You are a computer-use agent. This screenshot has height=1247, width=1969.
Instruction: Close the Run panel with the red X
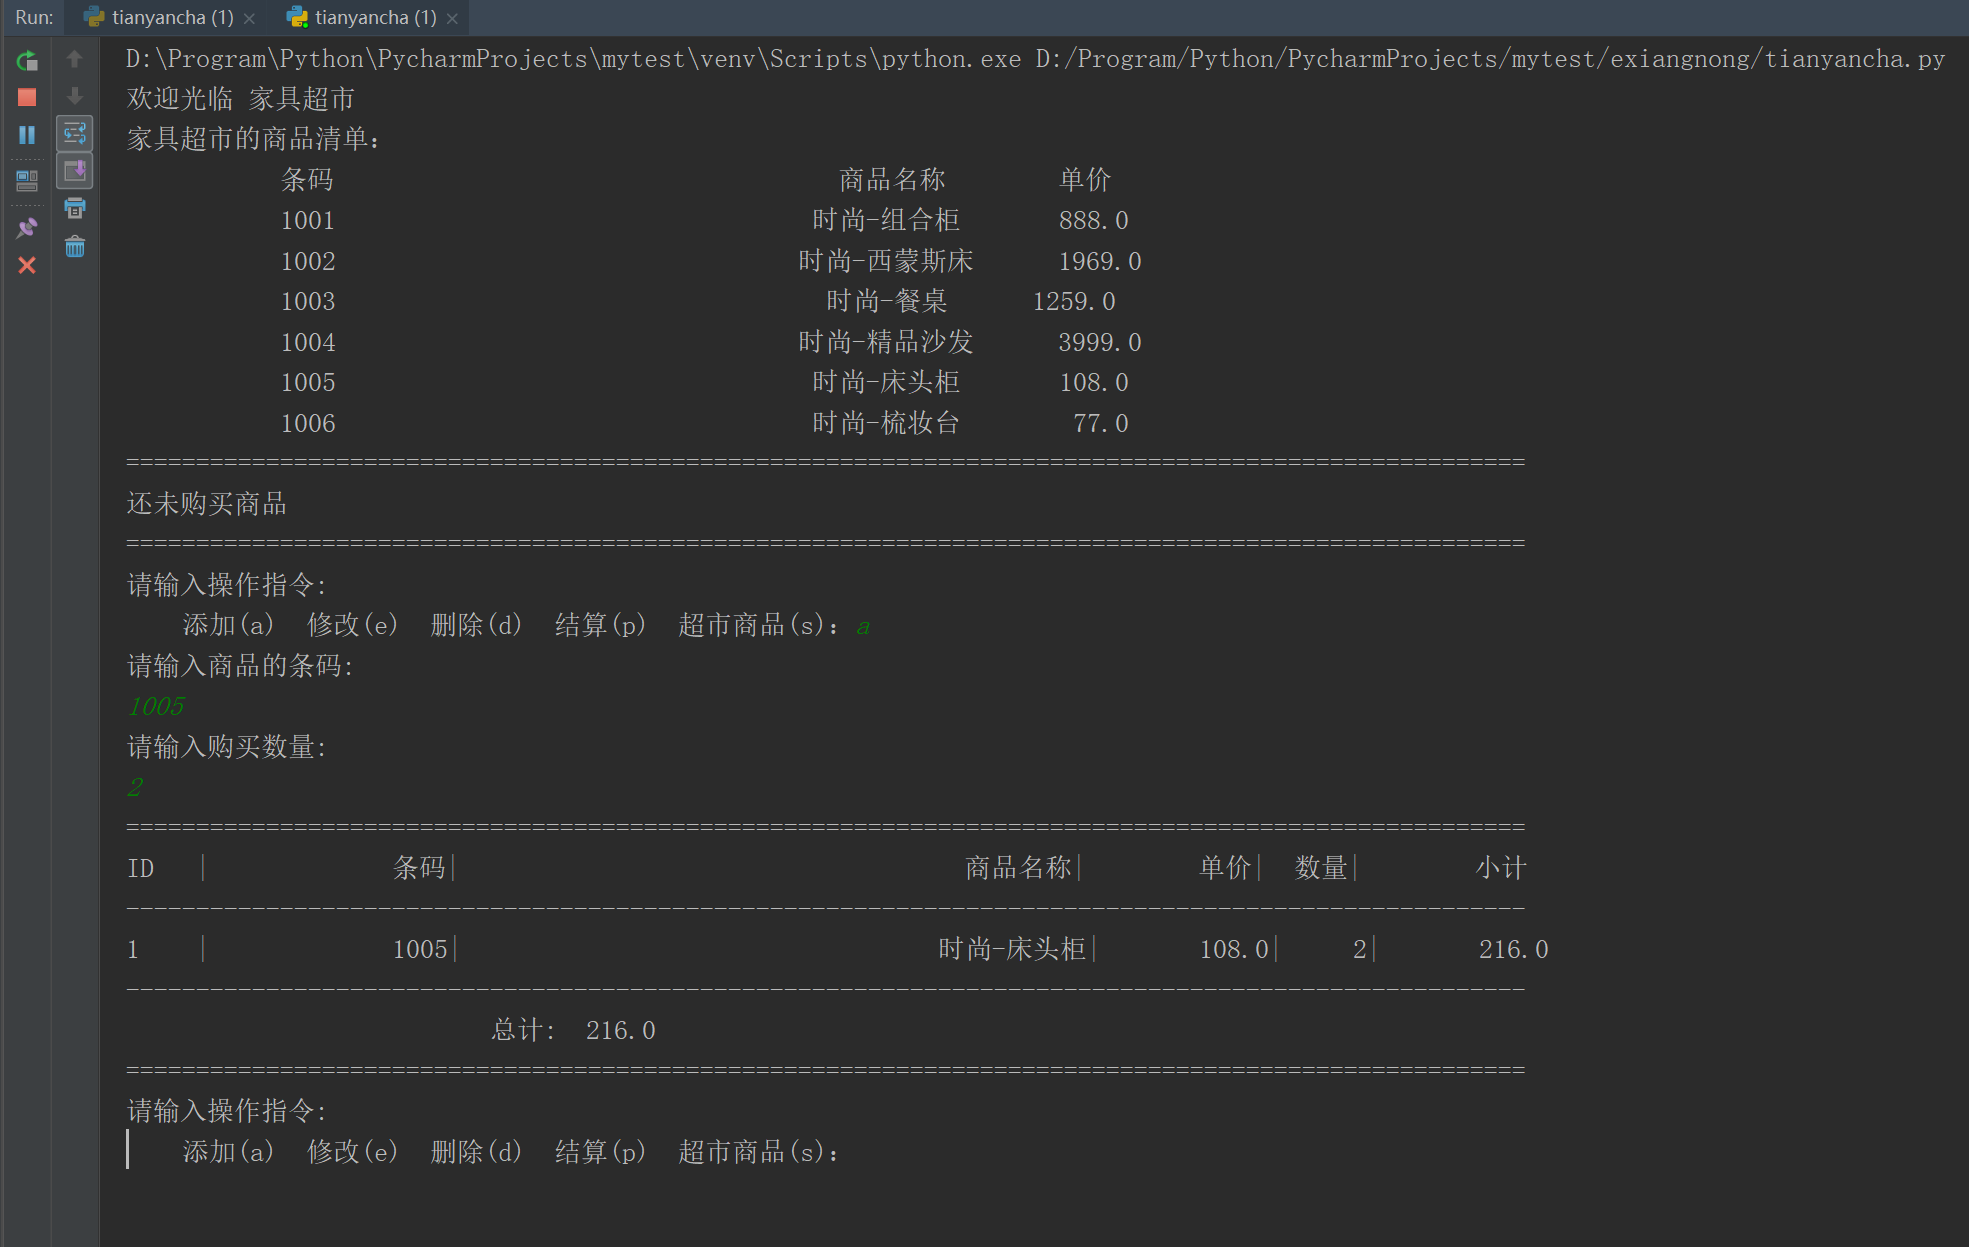coord(27,265)
